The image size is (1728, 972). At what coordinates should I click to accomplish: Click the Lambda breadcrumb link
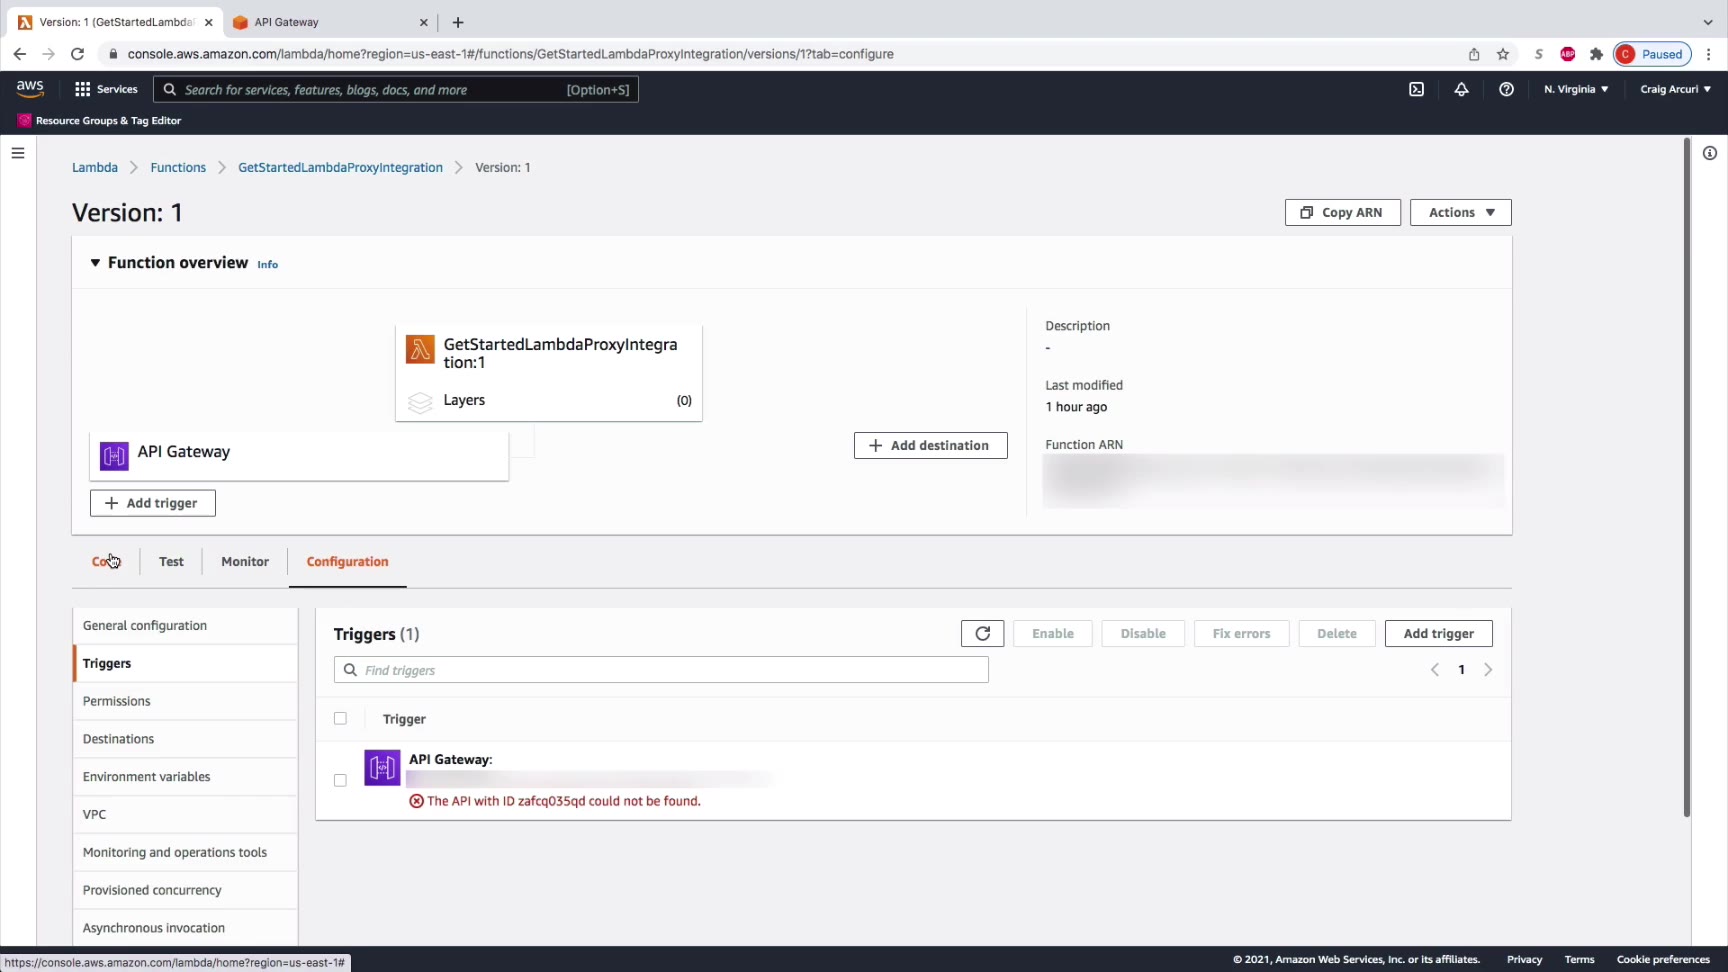coord(95,167)
